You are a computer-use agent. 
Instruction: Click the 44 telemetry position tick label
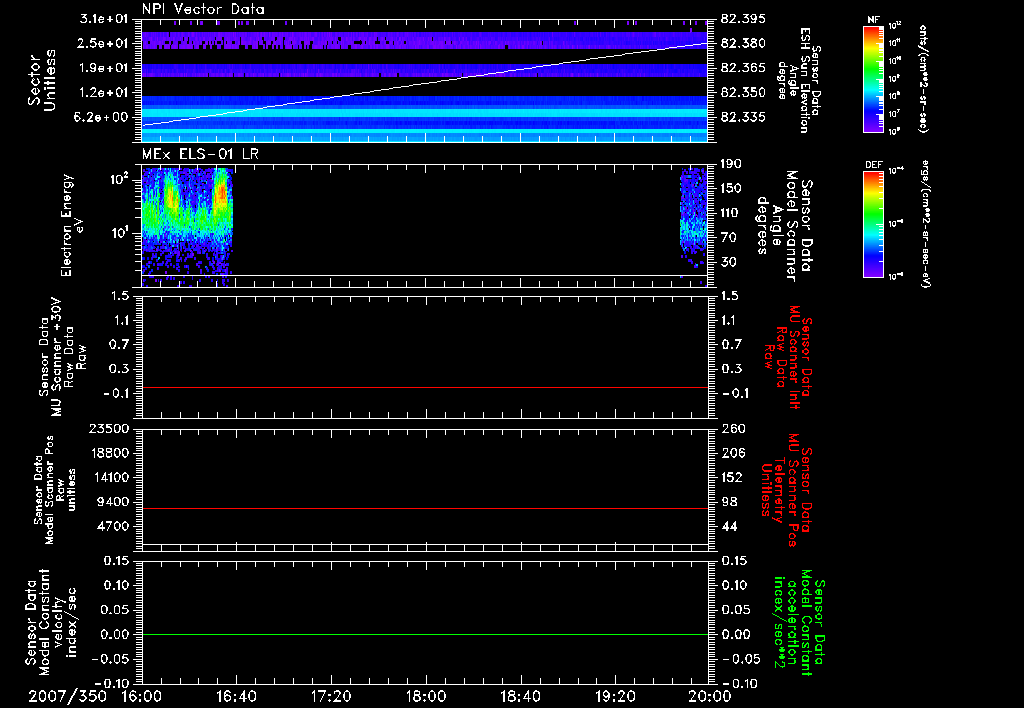point(729,526)
